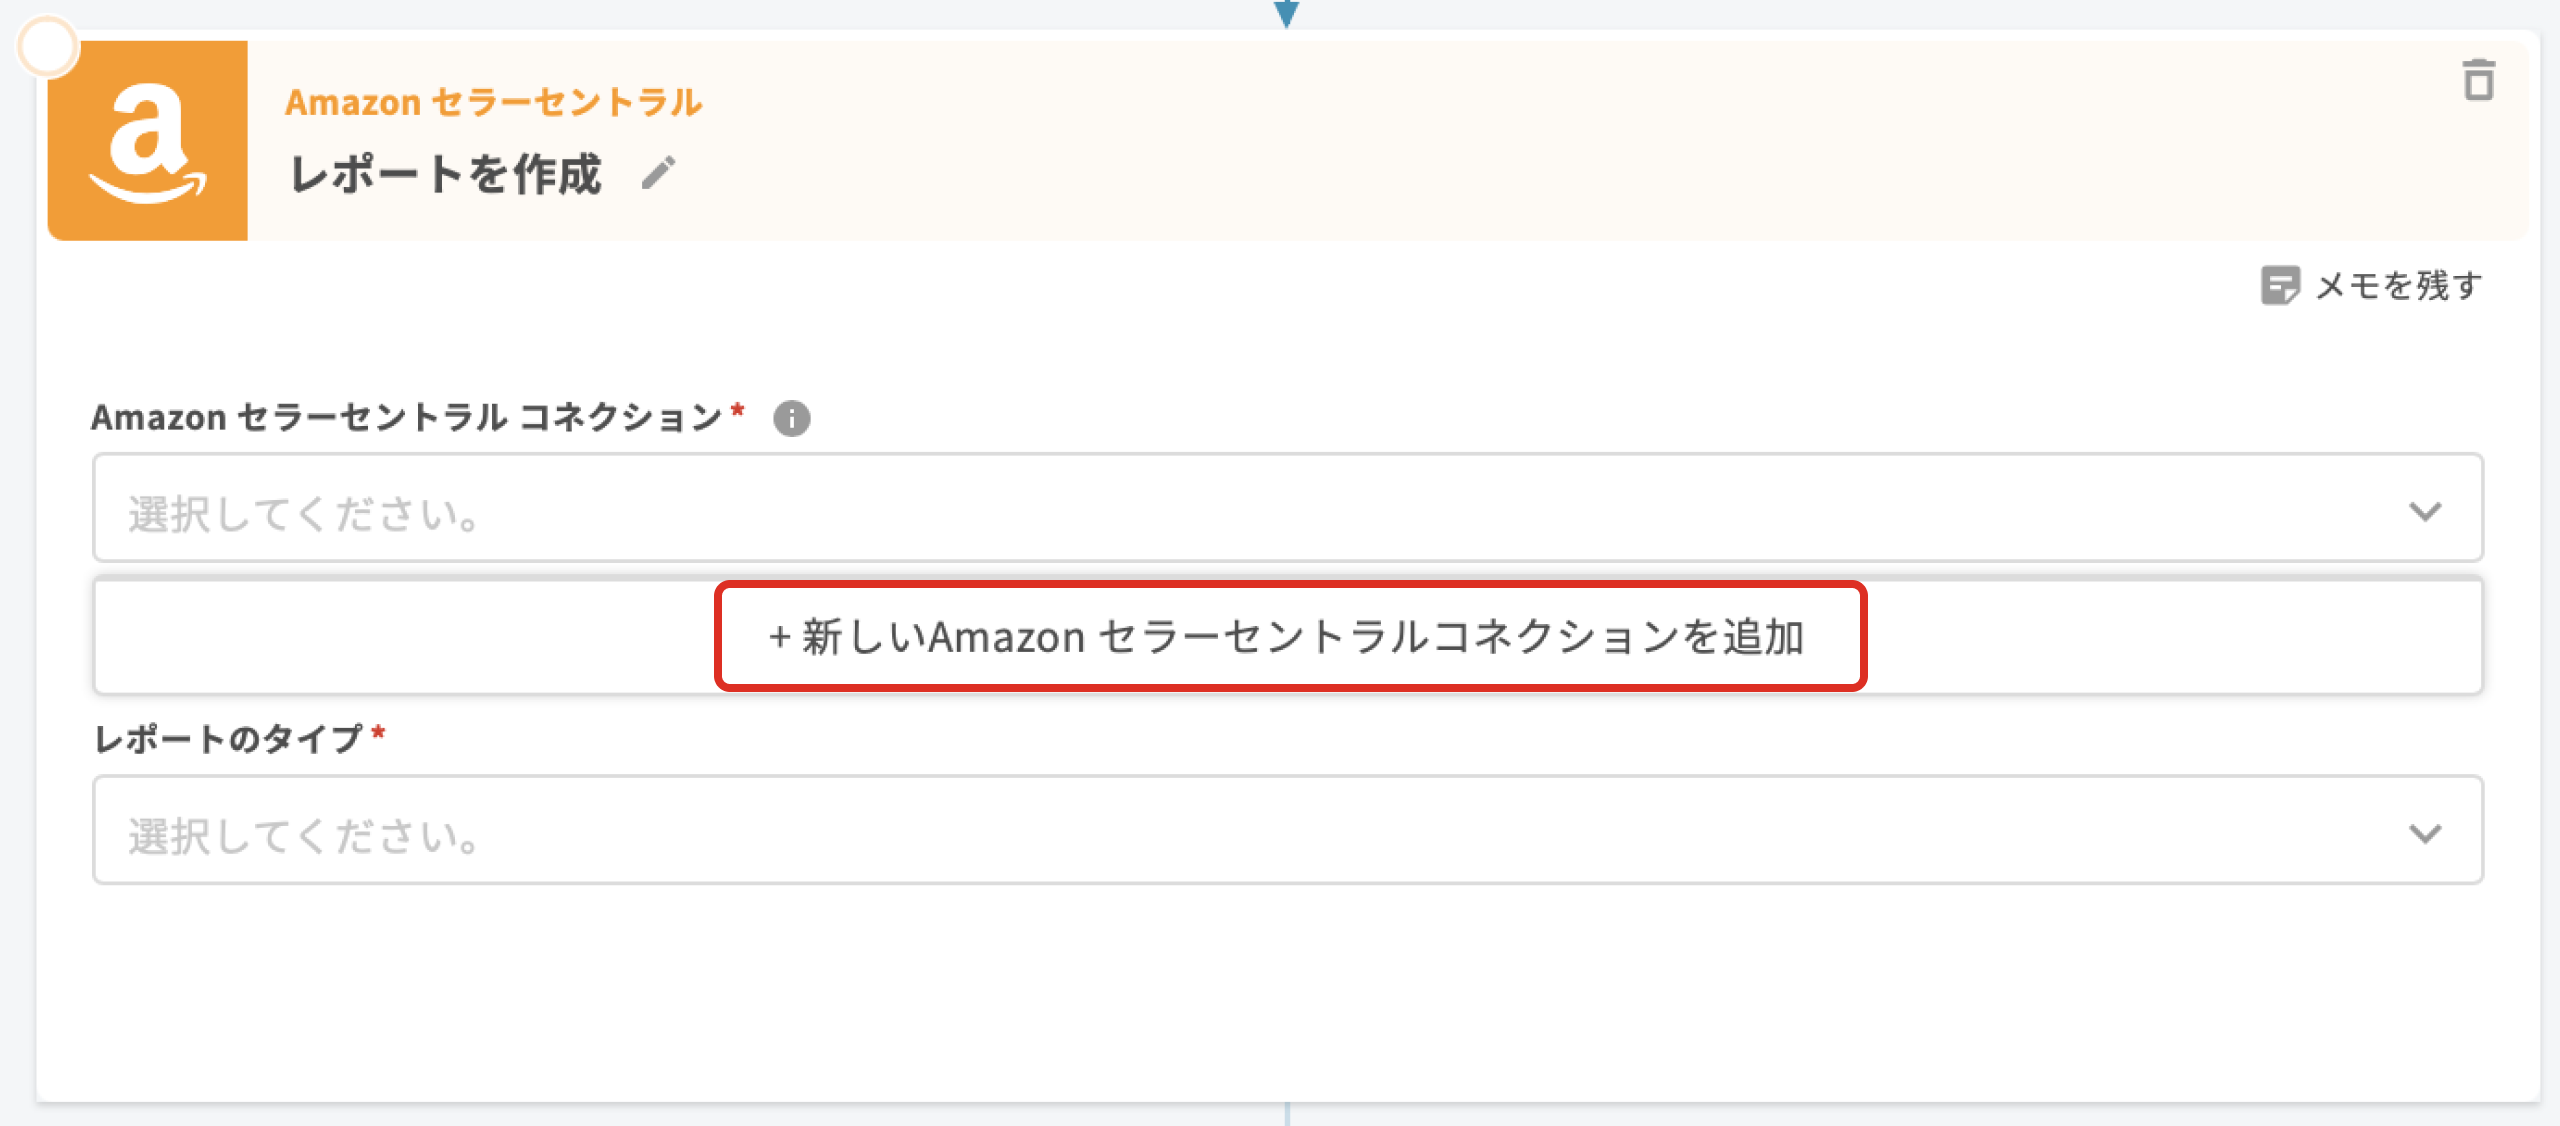Click the レポートを作成 step title
The image size is (2560, 1126).
(x=446, y=174)
